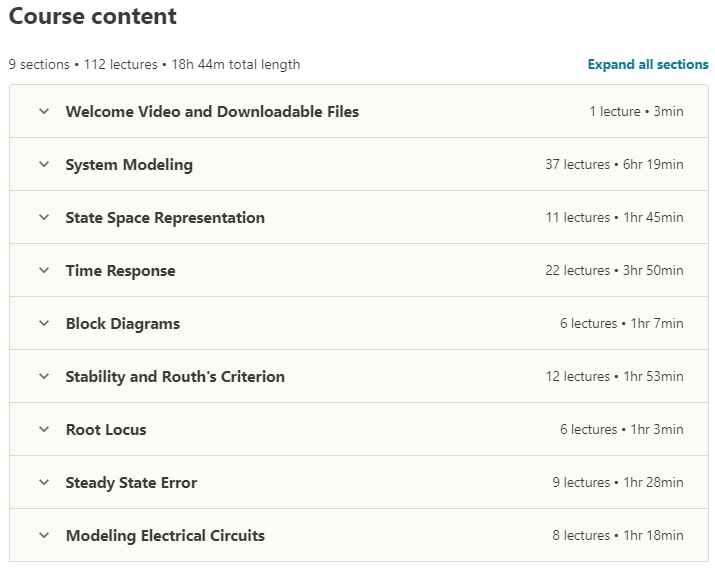Open the Time Response section title
Viewport: 715px width, 568px height.
120,271
